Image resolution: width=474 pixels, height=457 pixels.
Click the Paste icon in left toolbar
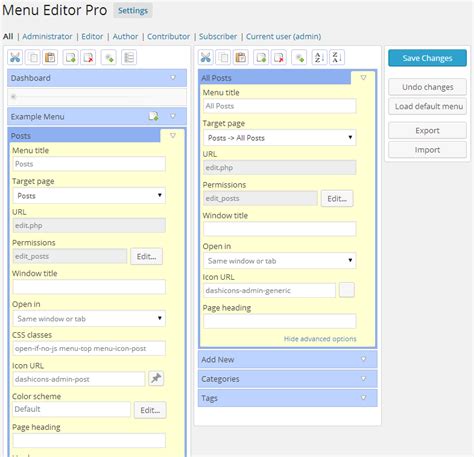click(x=50, y=58)
